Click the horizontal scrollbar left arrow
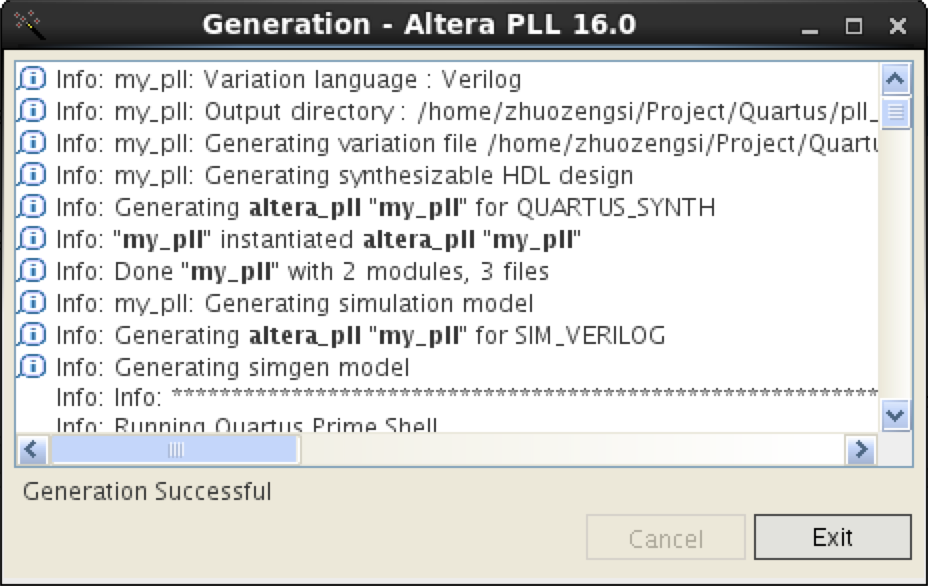 click(33, 450)
